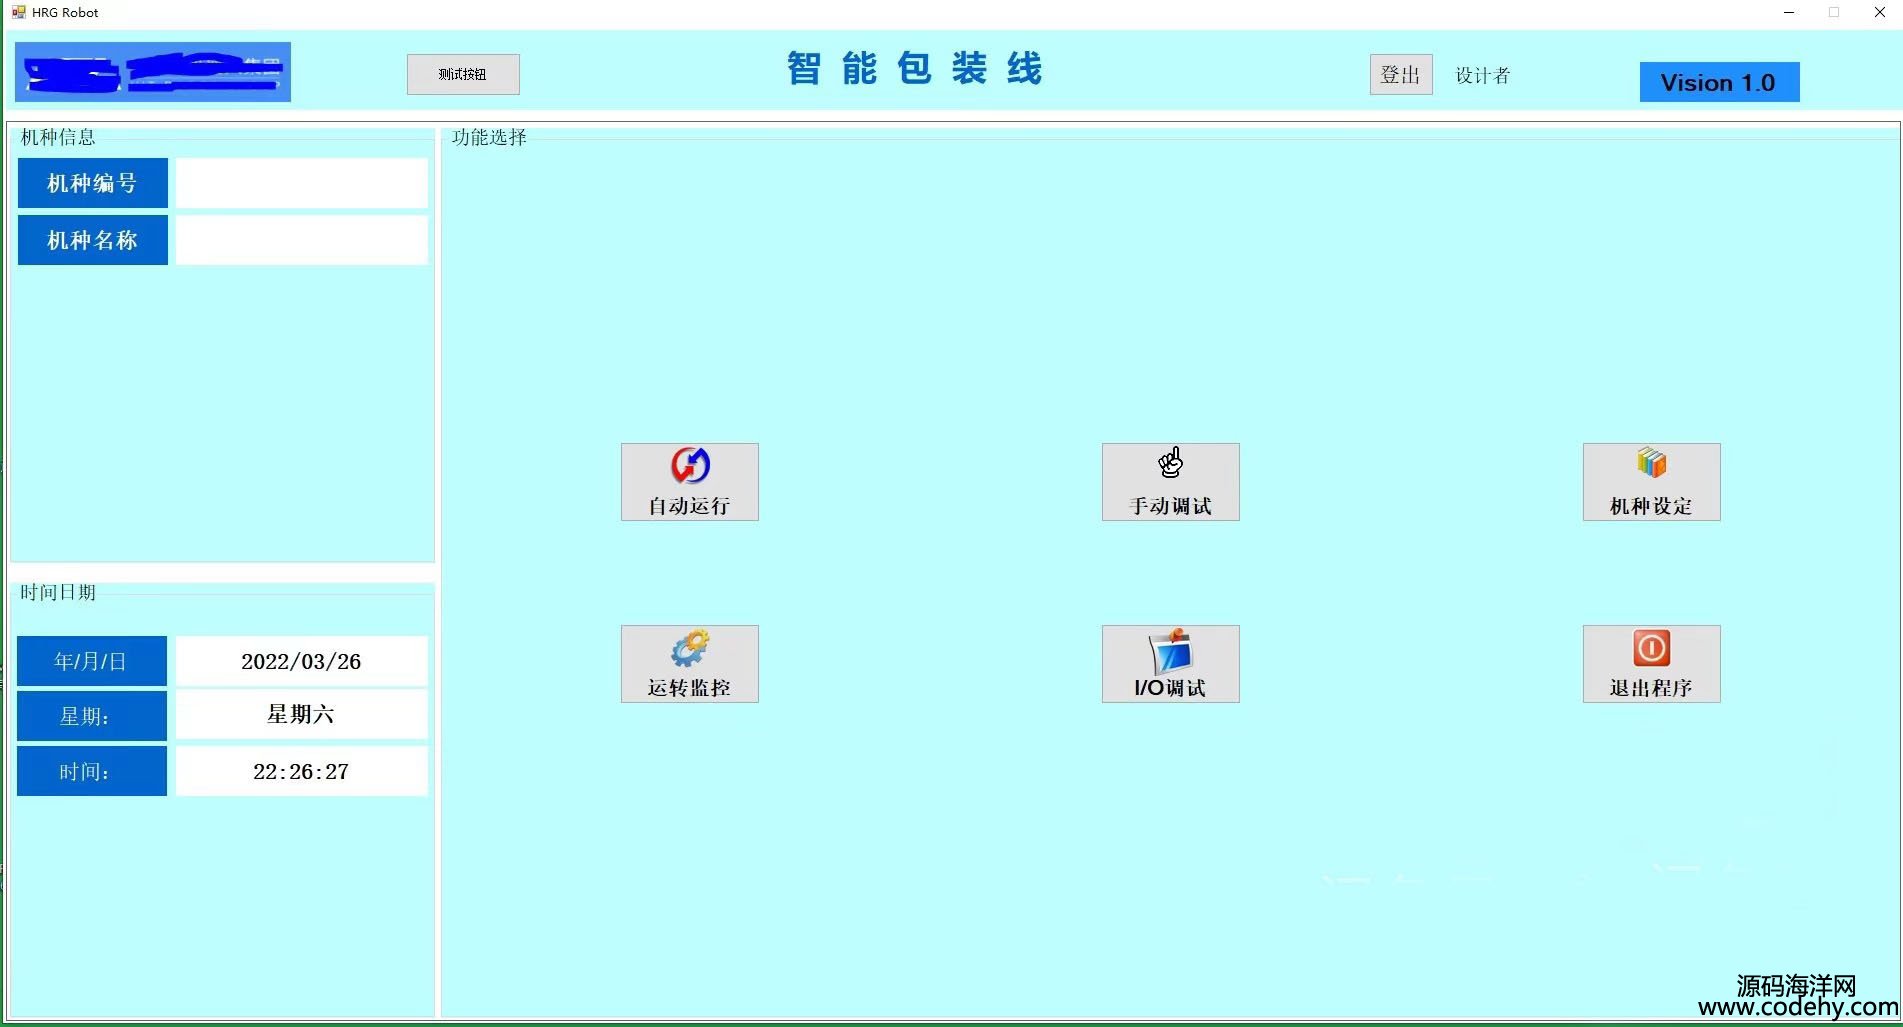
Task: Click the 机种编号 blue label
Action: pos(92,183)
